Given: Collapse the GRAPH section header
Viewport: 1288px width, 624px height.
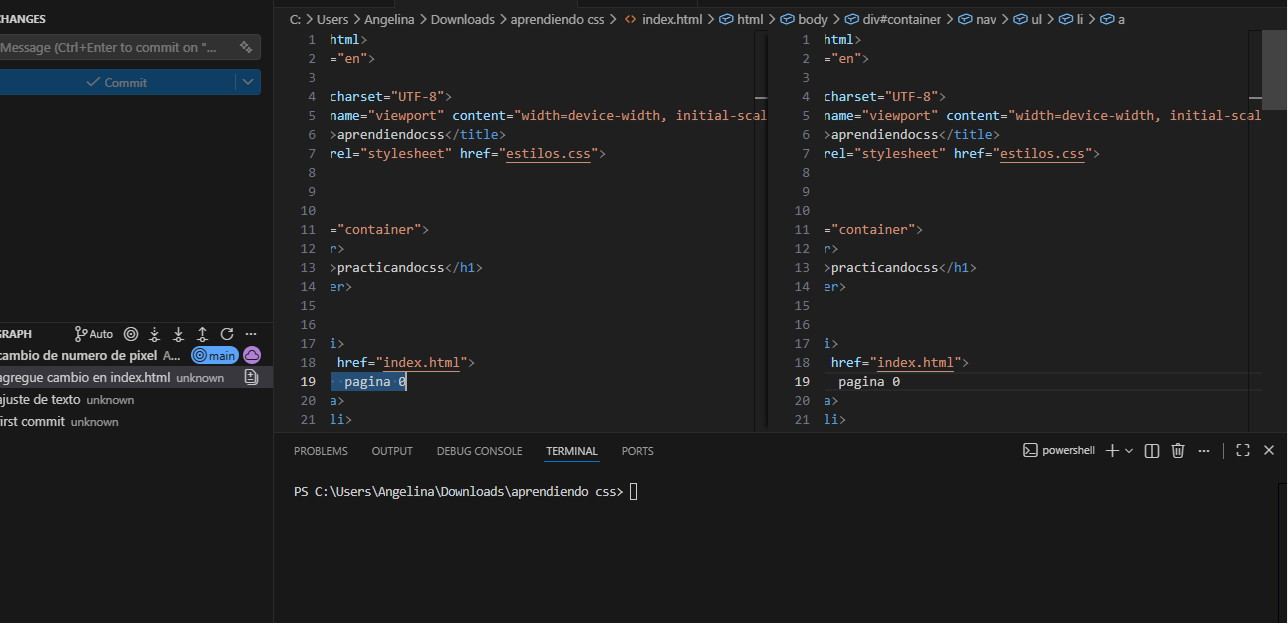Looking at the screenshot, I should [16, 334].
